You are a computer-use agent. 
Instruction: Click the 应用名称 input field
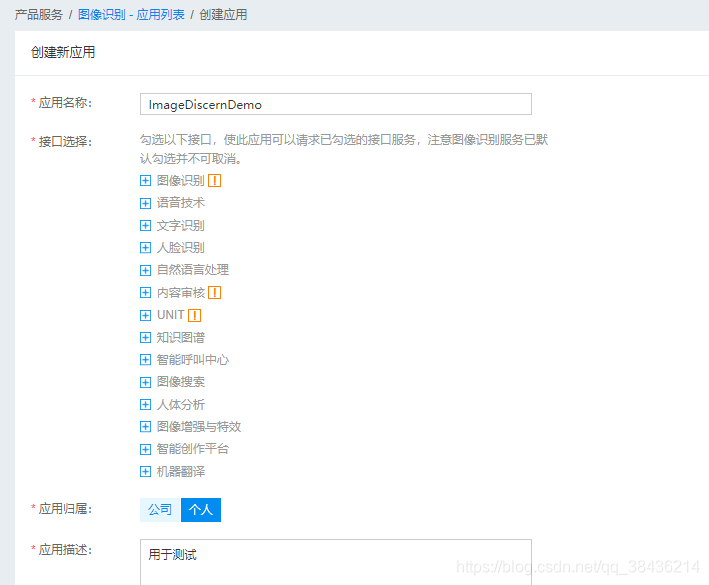[336, 104]
